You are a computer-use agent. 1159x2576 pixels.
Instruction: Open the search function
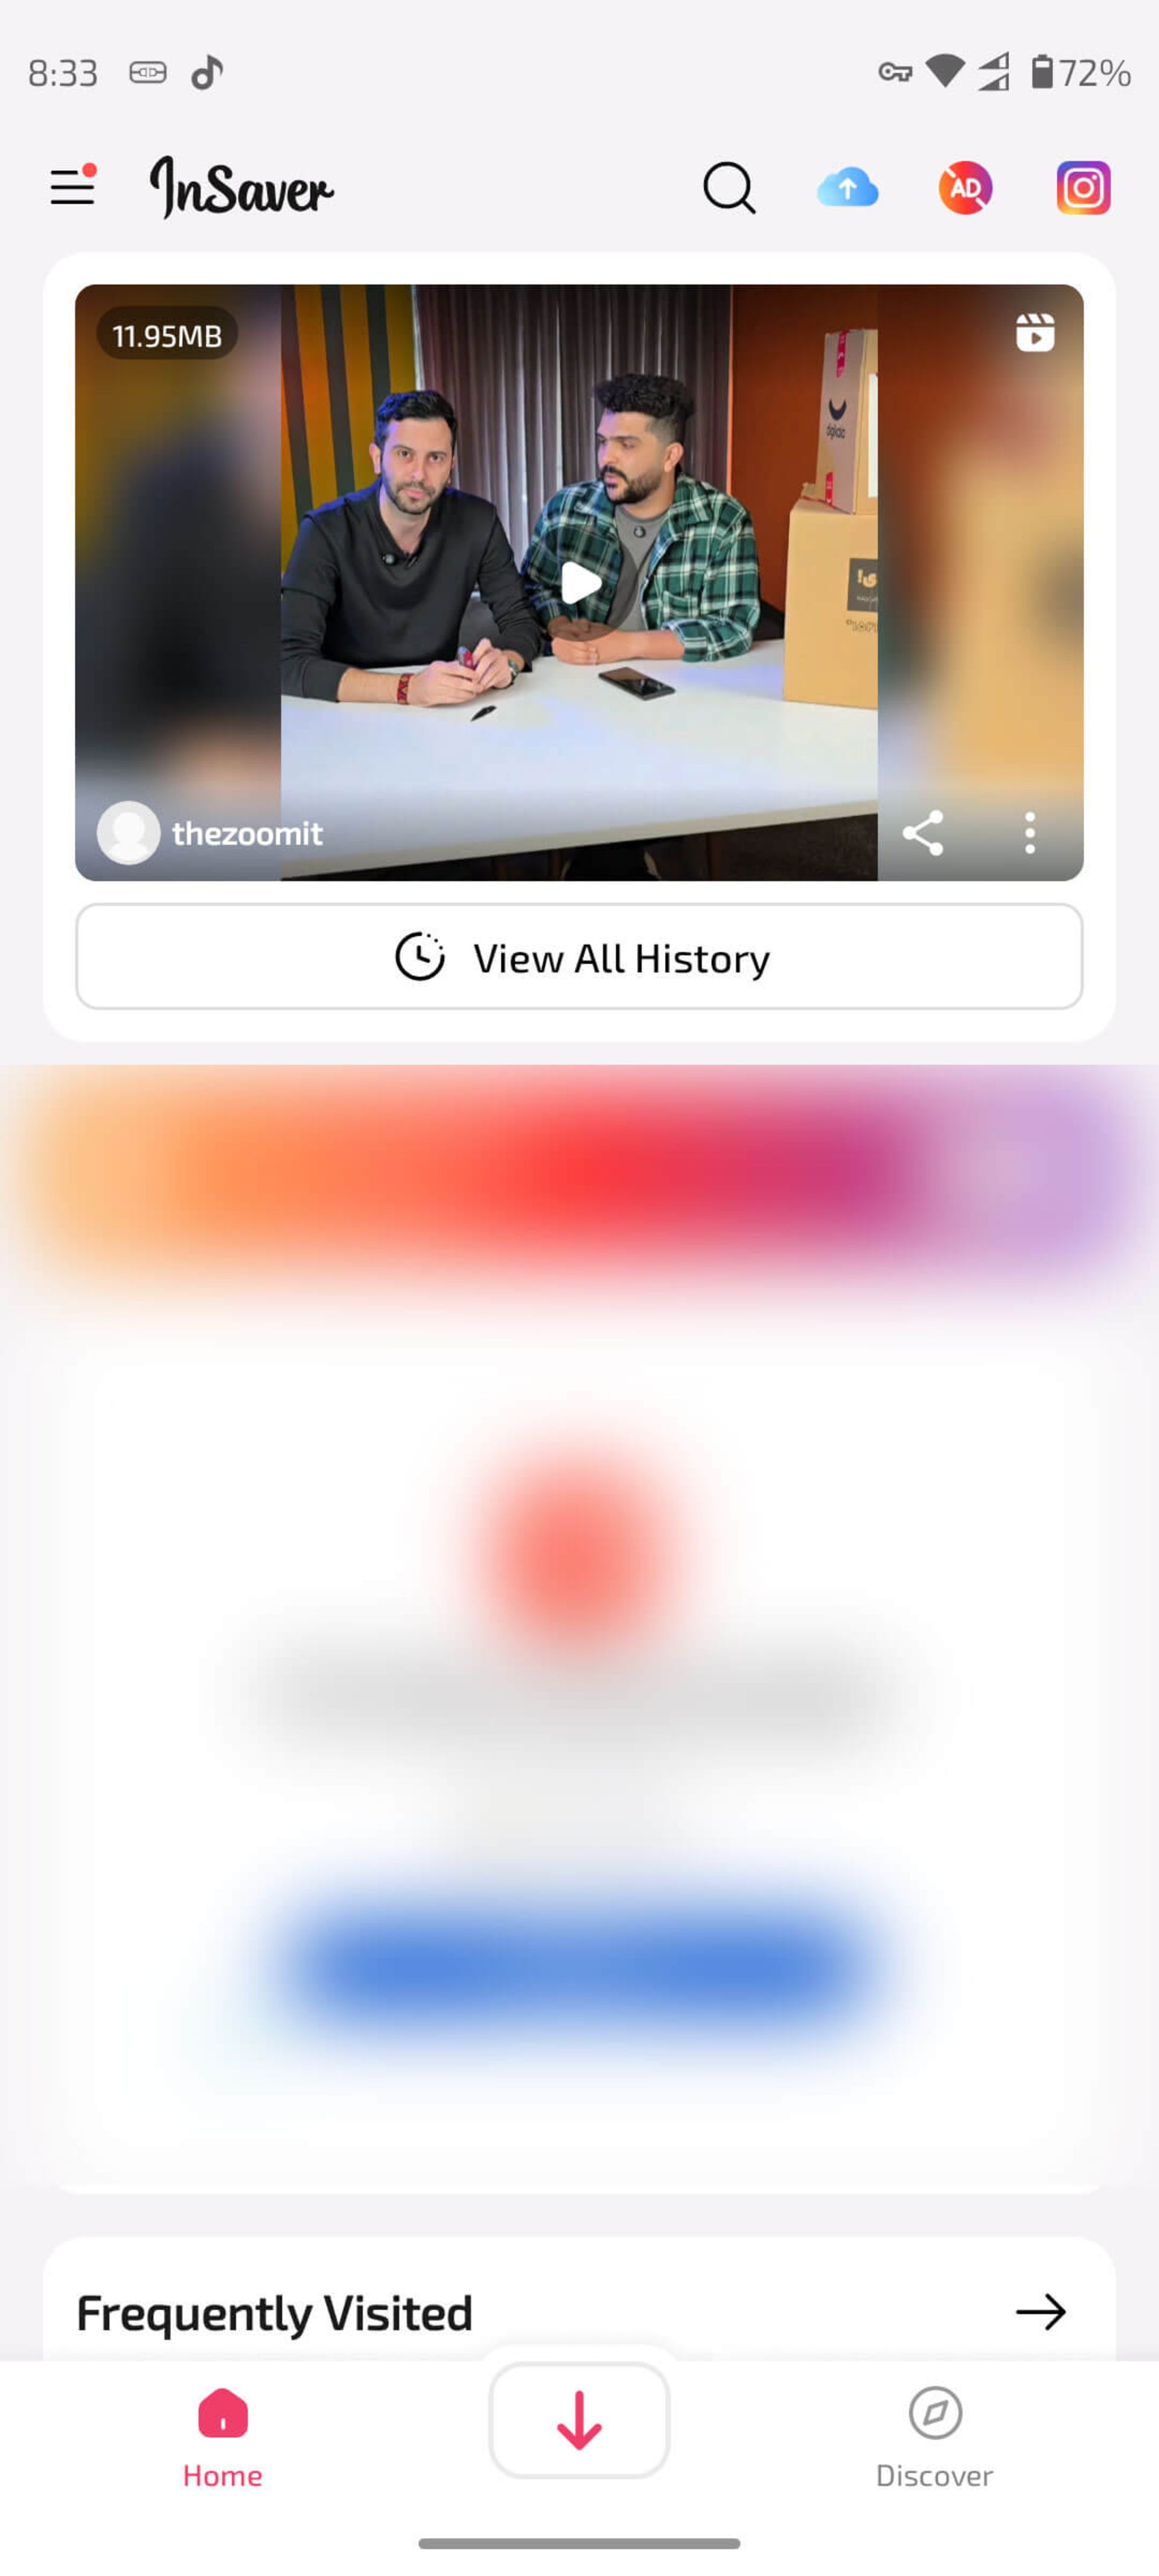(729, 186)
